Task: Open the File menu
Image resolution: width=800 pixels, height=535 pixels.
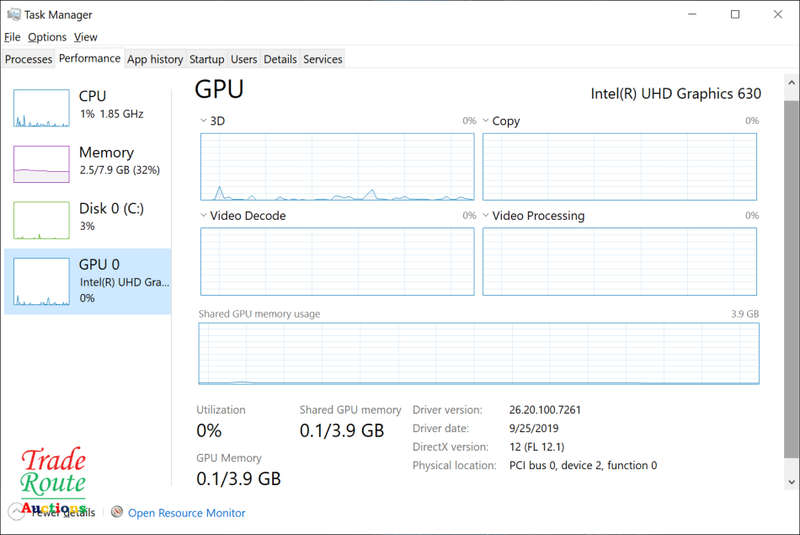Action: click(12, 37)
